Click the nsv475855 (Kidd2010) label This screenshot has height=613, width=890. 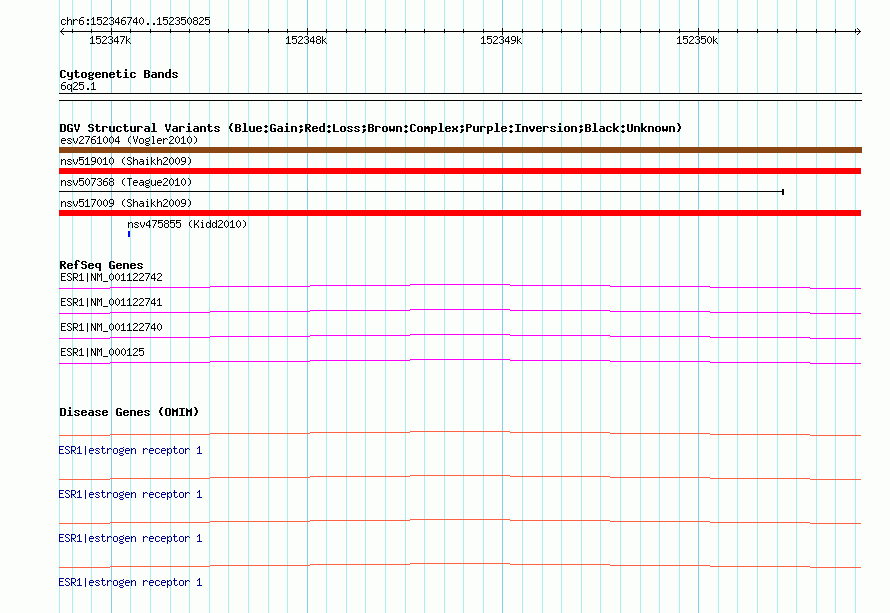pos(187,224)
